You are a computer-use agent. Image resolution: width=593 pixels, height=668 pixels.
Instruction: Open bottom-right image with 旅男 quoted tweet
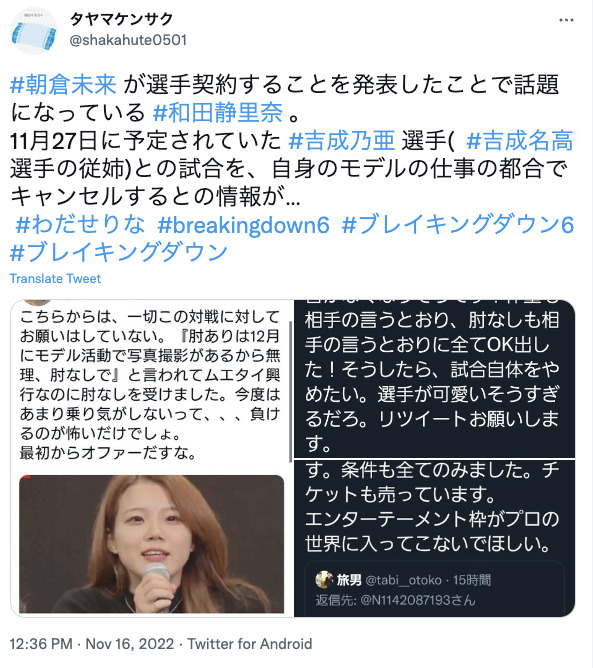pos(435,538)
